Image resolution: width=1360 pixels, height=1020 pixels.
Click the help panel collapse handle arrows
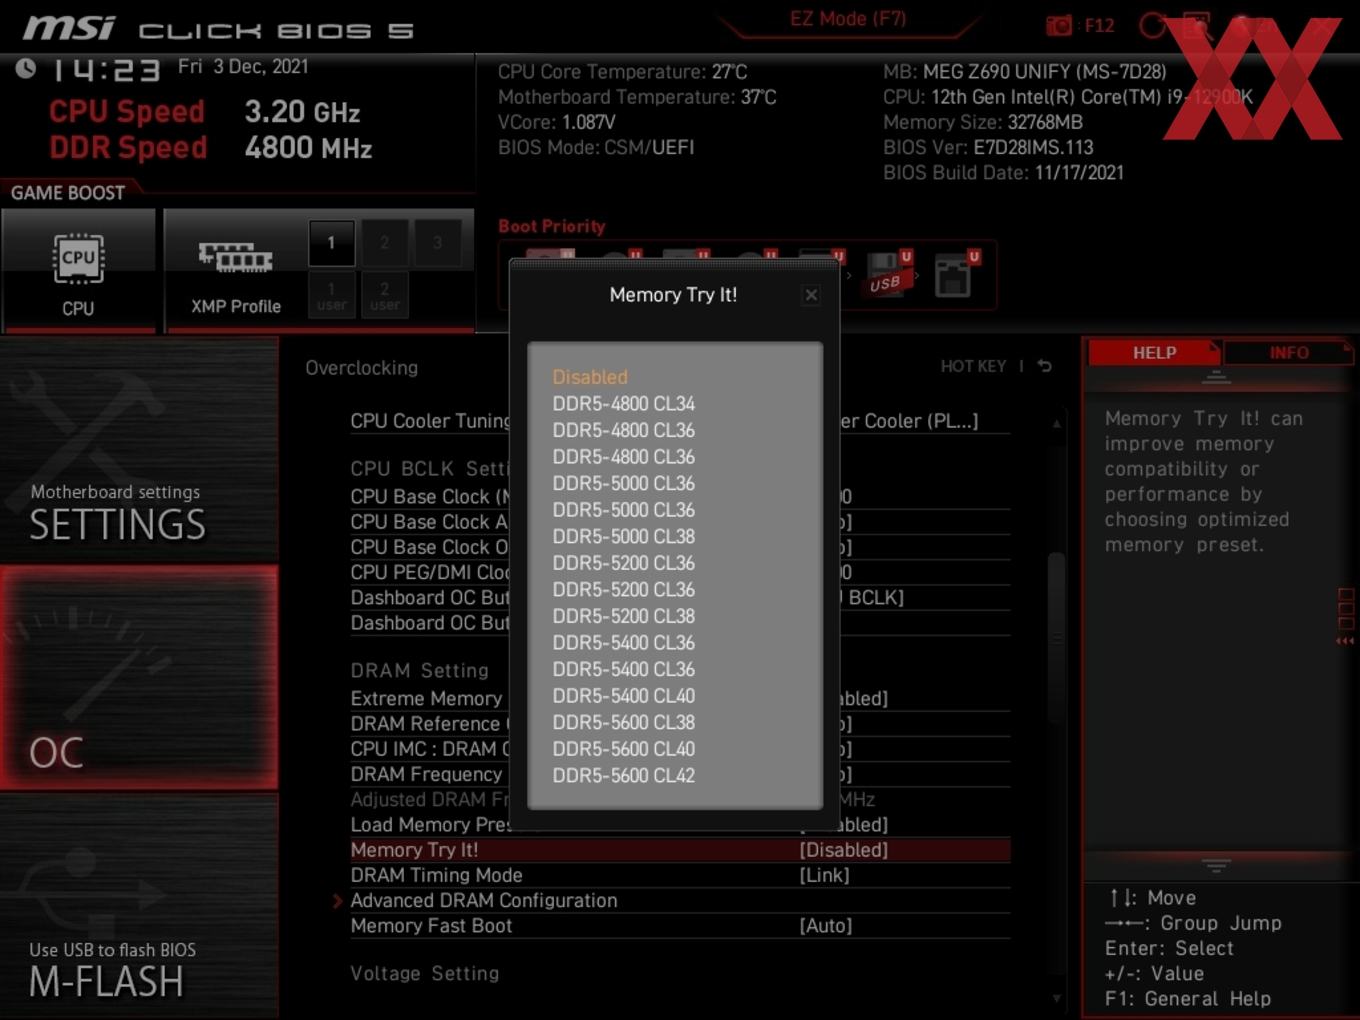[1345, 641]
